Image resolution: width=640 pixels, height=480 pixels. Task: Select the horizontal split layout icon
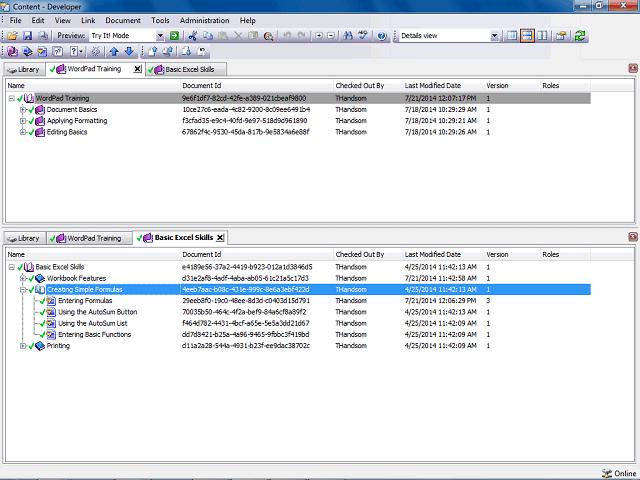(527, 36)
